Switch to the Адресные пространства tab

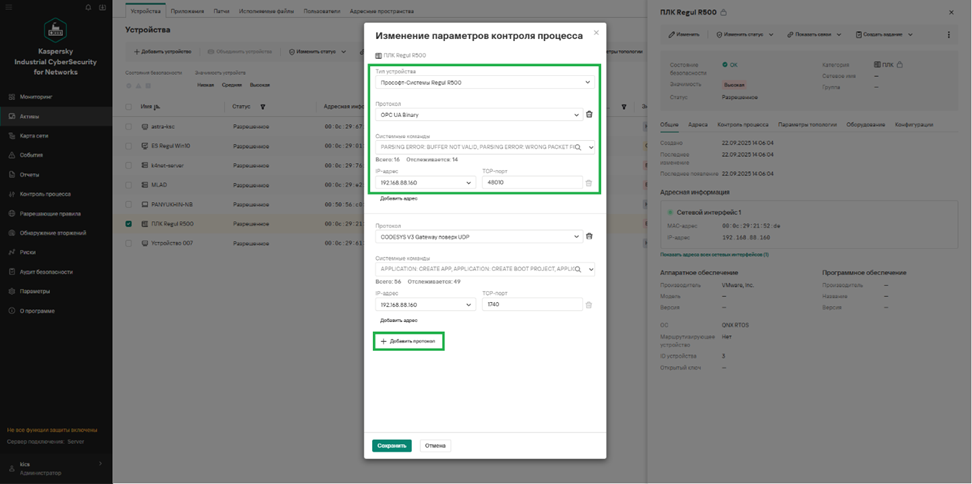click(x=382, y=11)
